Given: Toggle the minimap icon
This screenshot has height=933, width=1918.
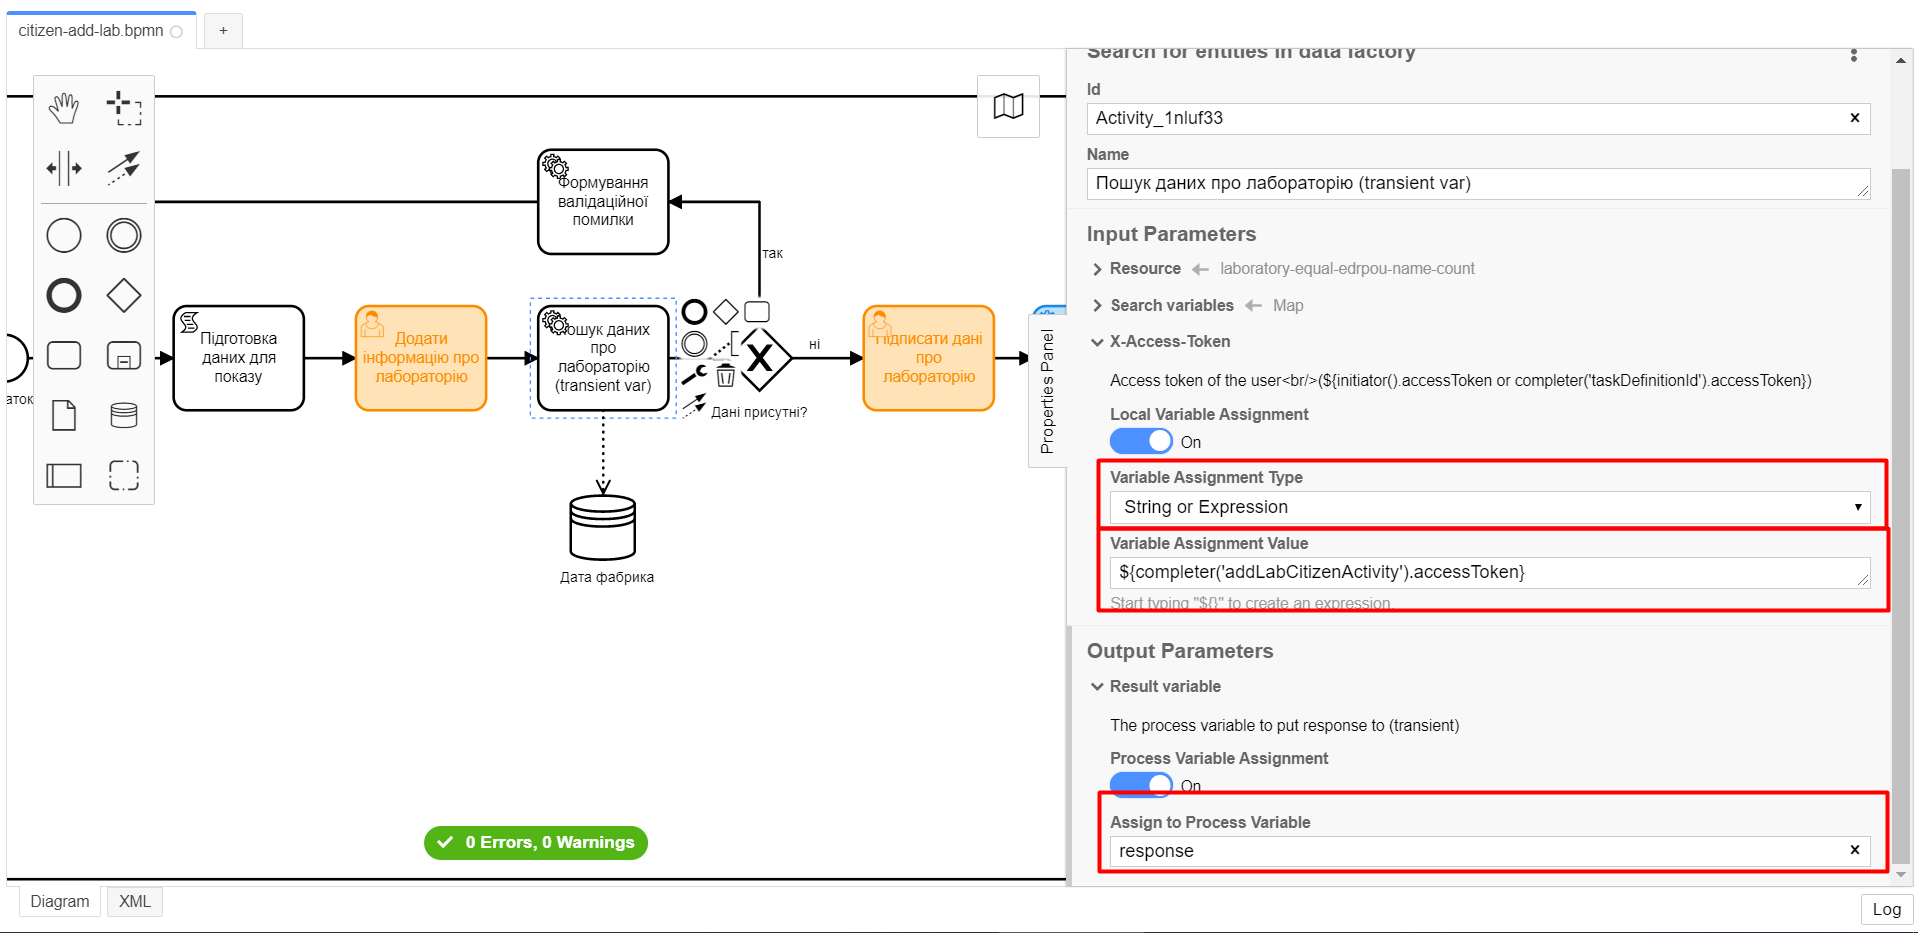Looking at the screenshot, I should pyautogui.click(x=1008, y=106).
